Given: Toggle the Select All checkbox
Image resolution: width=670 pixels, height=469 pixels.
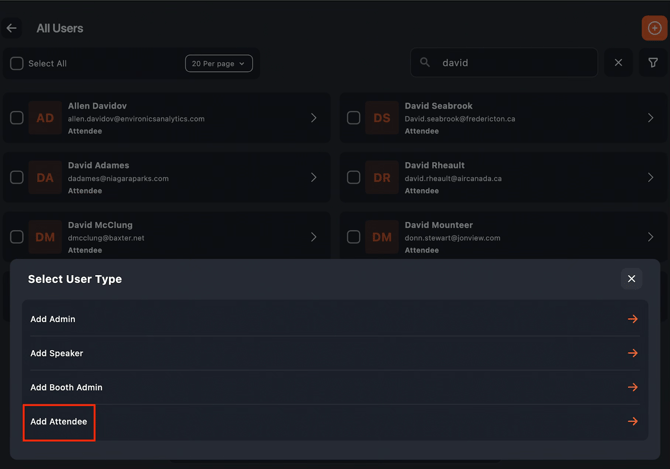Looking at the screenshot, I should point(17,64).
